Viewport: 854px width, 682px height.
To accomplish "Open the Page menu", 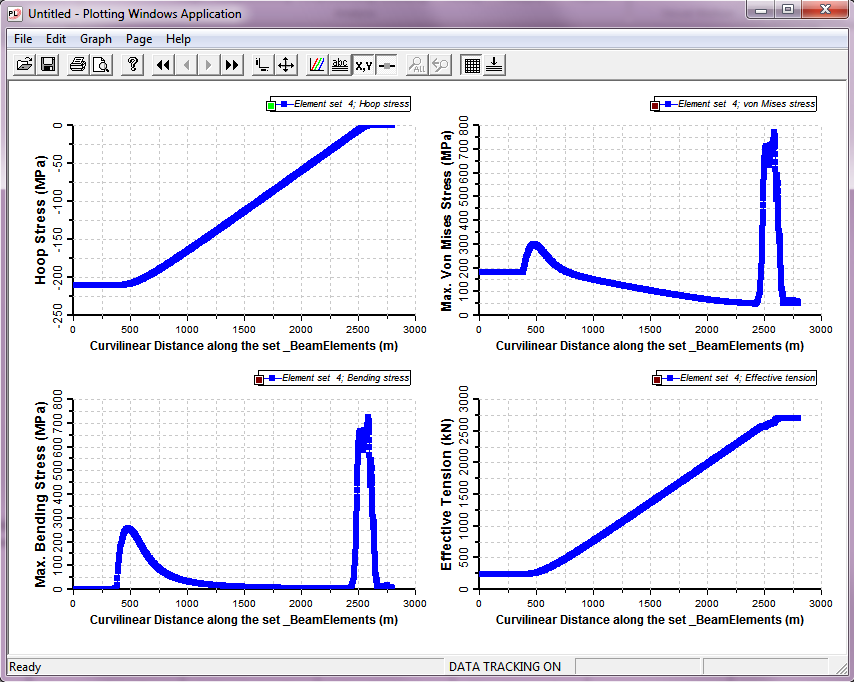I will 139,39.
